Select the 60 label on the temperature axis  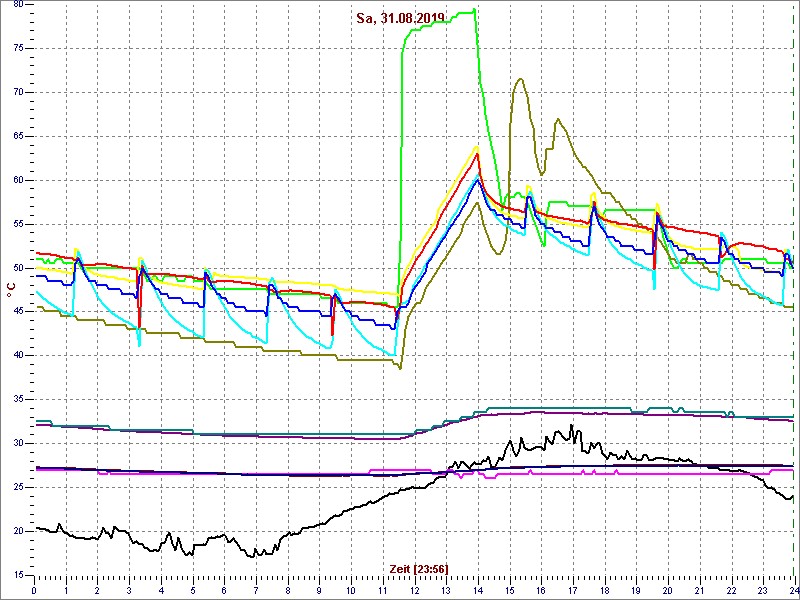coord(19,180)
